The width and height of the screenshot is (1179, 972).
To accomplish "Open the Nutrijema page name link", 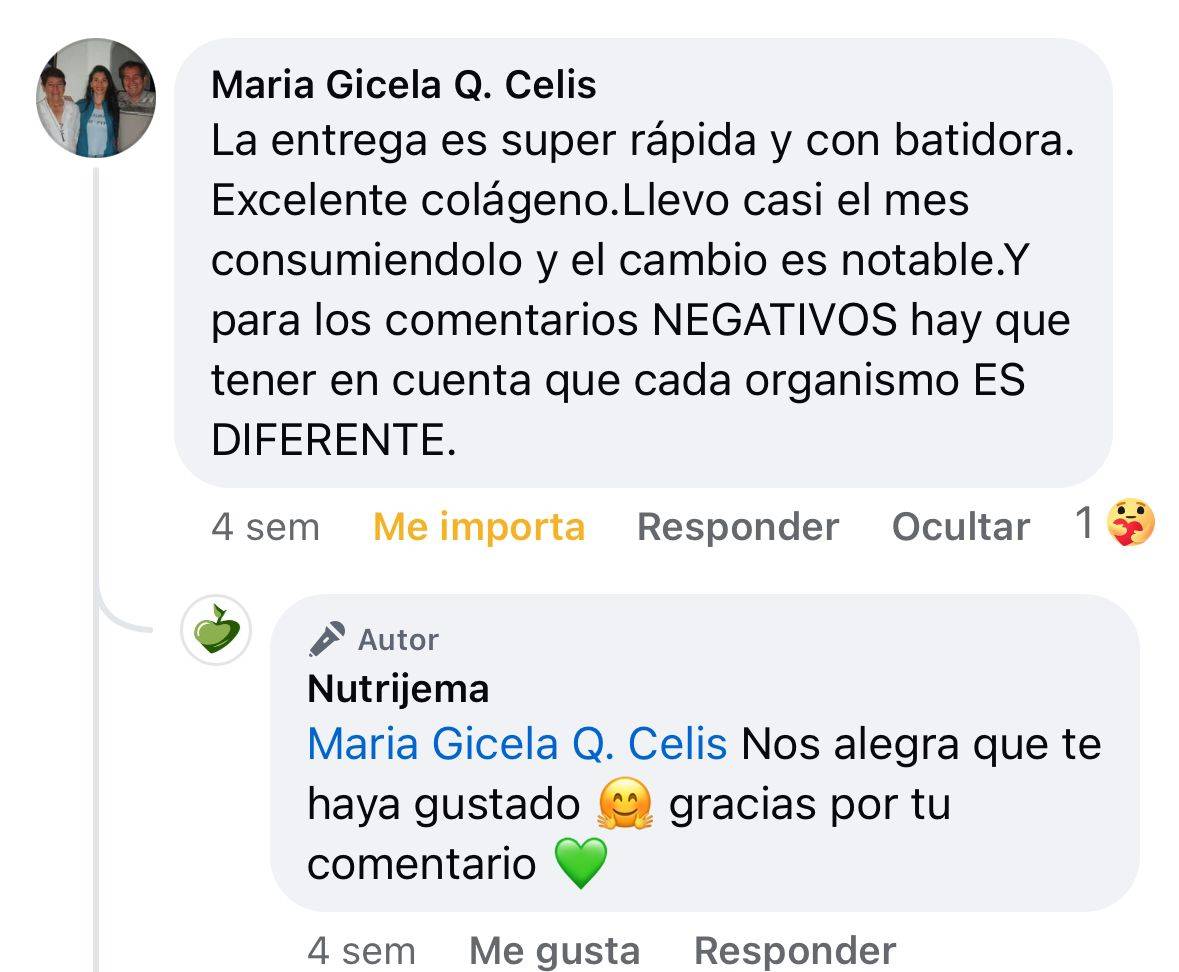I will point(398,689).
